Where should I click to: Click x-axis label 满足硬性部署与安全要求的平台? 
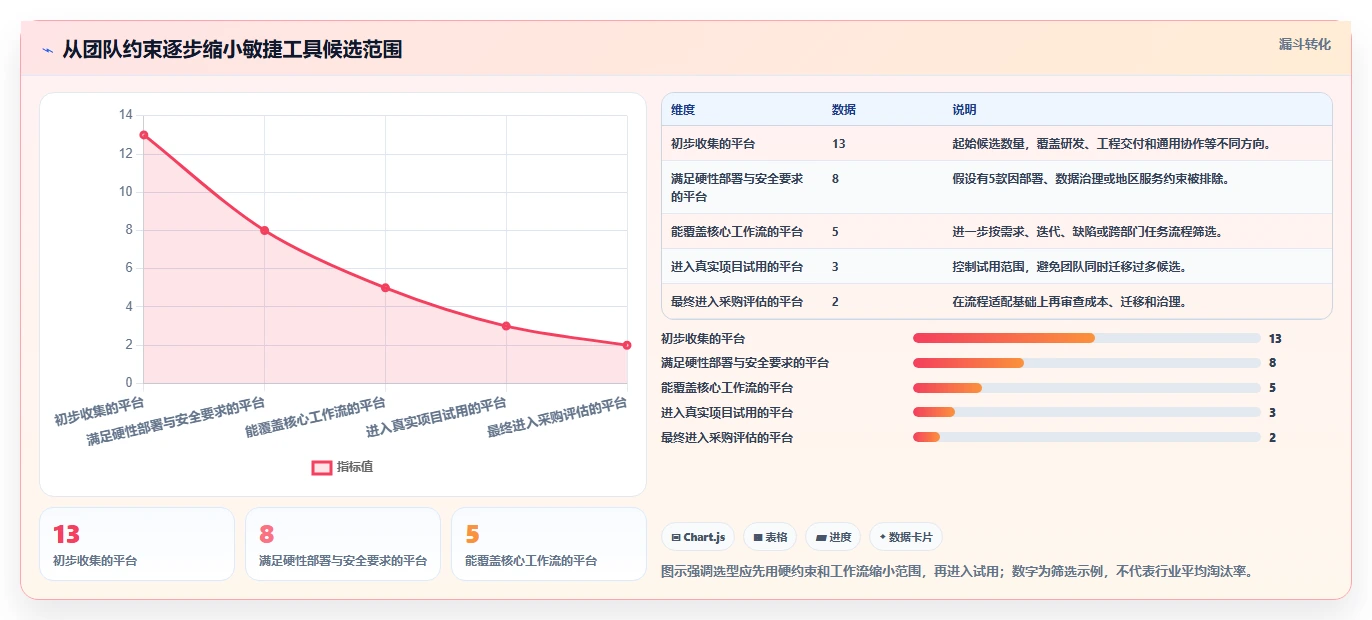click(176, 422)
